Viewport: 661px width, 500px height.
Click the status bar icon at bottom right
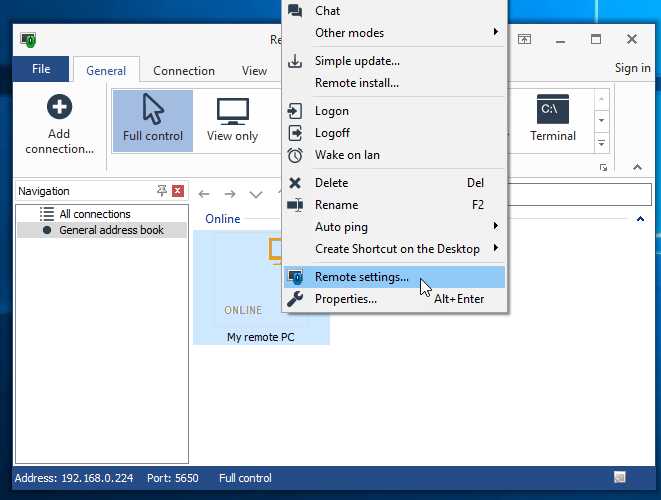click(x=621, y=478)
